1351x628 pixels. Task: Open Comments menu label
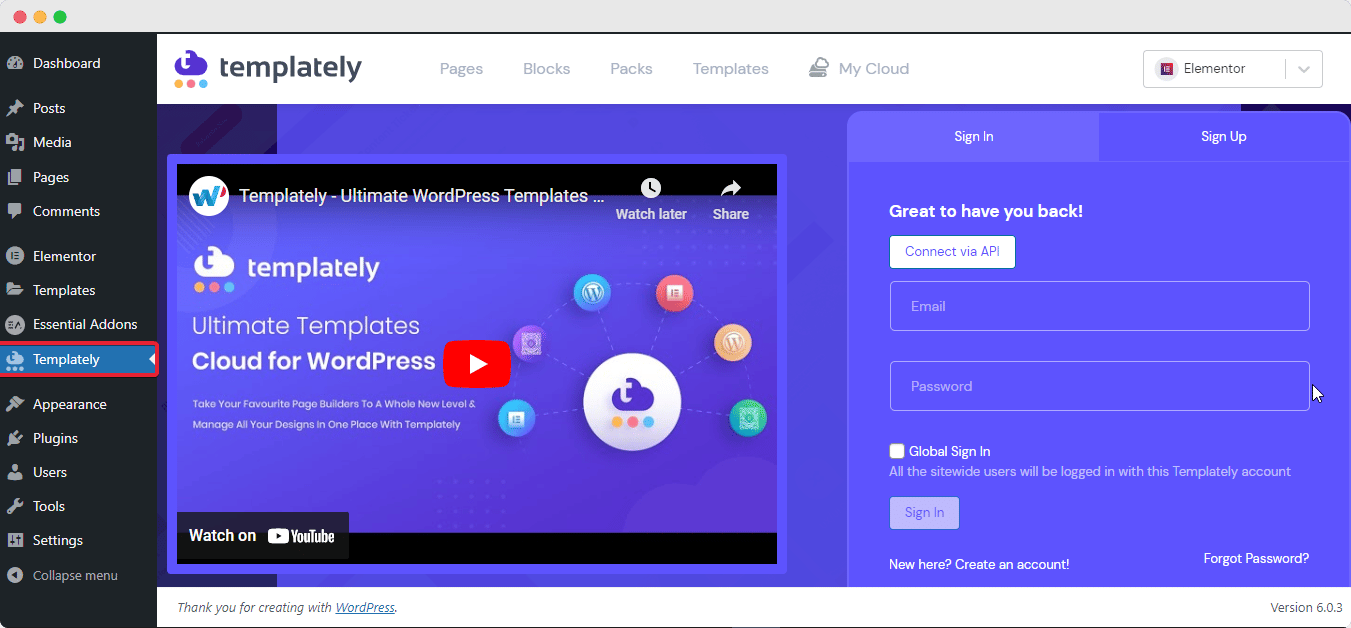tap(66, 211)
